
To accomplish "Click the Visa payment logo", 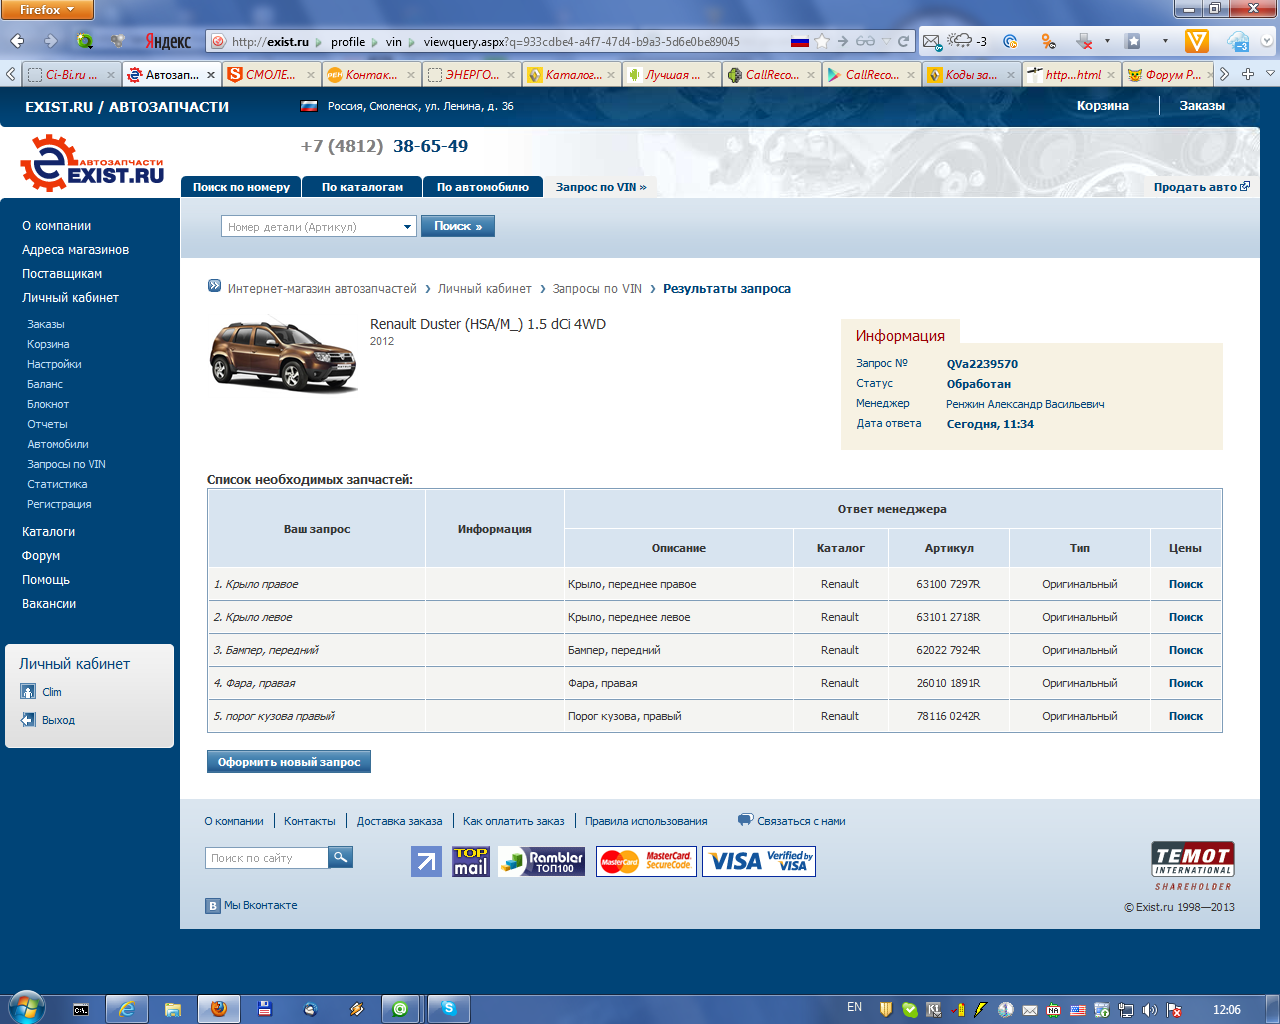I will coord(759,861).
